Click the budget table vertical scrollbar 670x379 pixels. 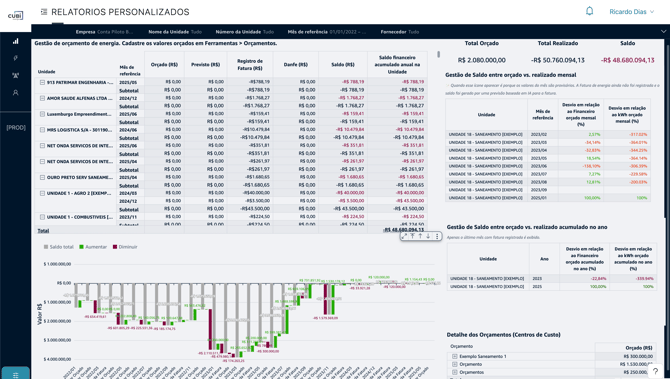[438, 54]
